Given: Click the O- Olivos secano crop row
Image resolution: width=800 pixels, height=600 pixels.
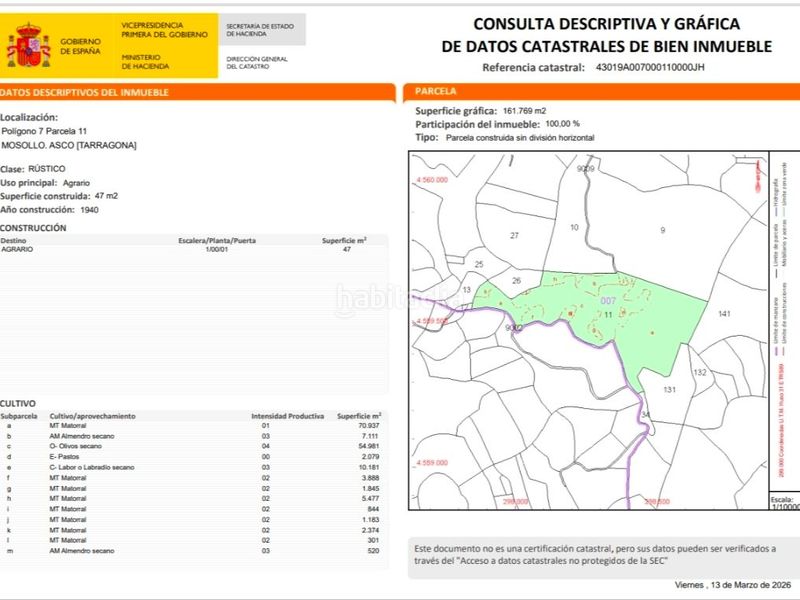Looking at the screenshot, I should (x=191, y=446).
